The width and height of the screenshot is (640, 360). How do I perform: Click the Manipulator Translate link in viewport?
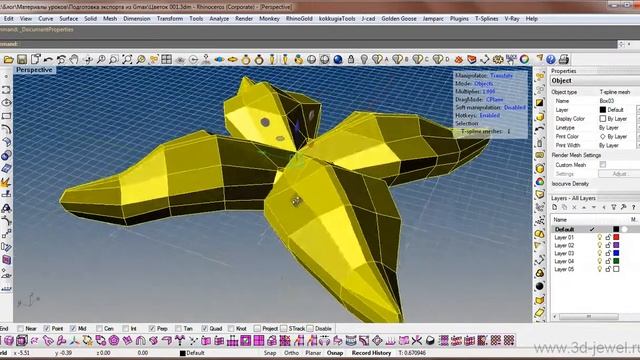pyautogui.click(x=501, y=76)
